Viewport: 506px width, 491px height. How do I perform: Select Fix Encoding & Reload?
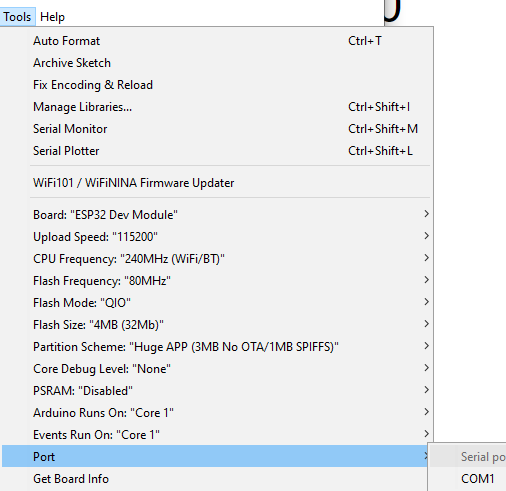(x=216, y=85)
